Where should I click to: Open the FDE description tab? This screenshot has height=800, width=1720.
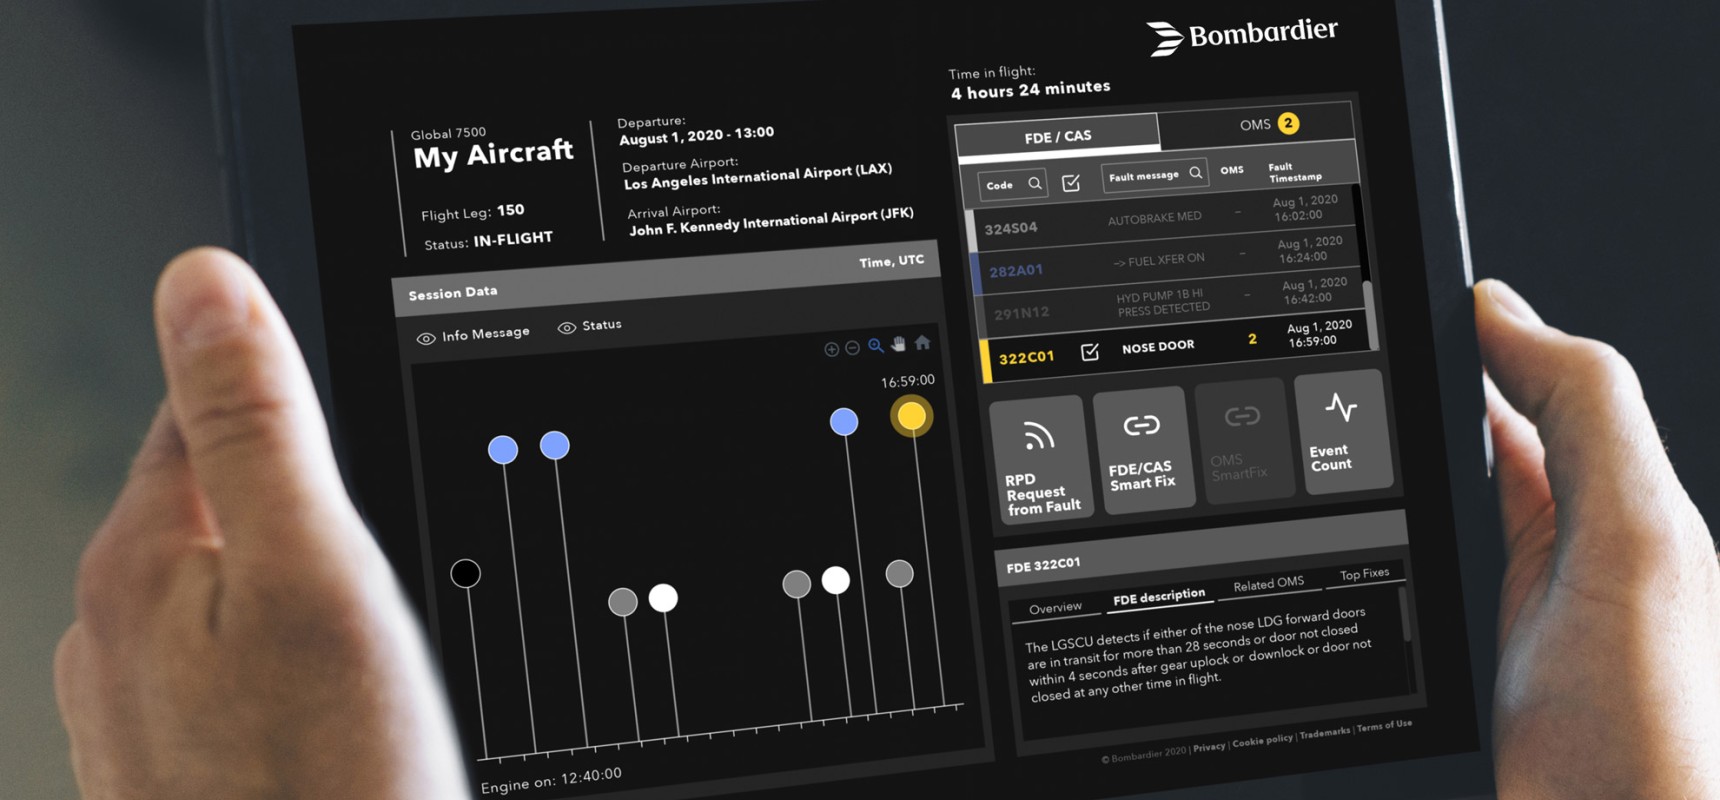coord(1159,597)
